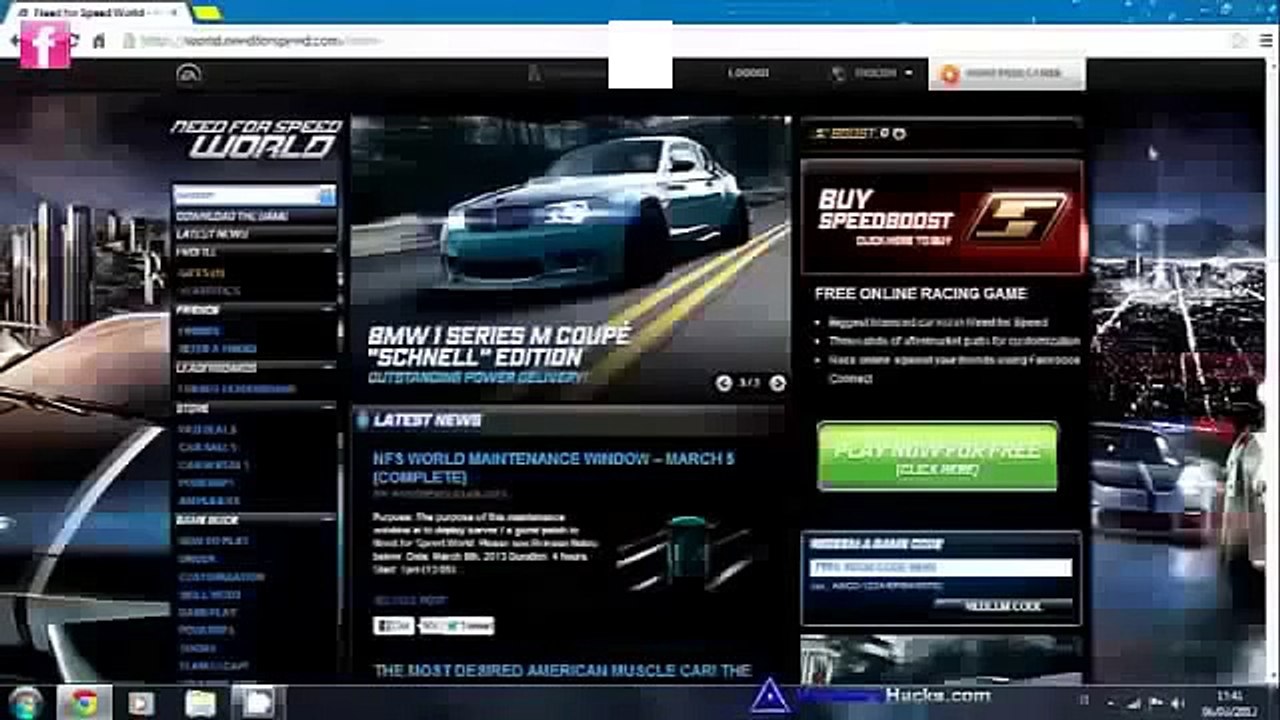
Task: Click the Log Out link in top bar
Action: pos(748,73)
